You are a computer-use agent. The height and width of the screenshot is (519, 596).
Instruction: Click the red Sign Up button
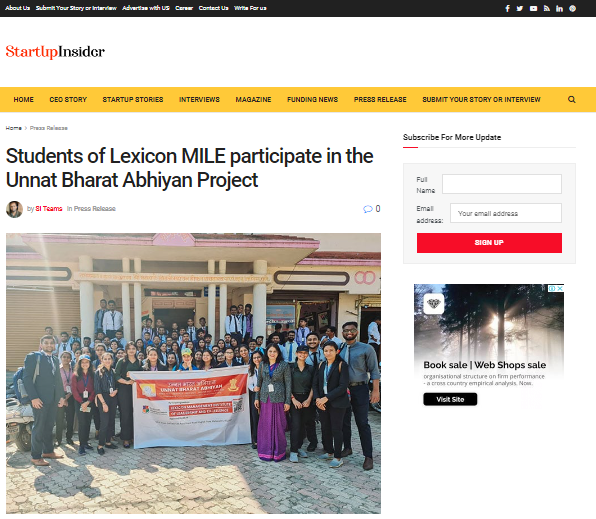[489, 243]
